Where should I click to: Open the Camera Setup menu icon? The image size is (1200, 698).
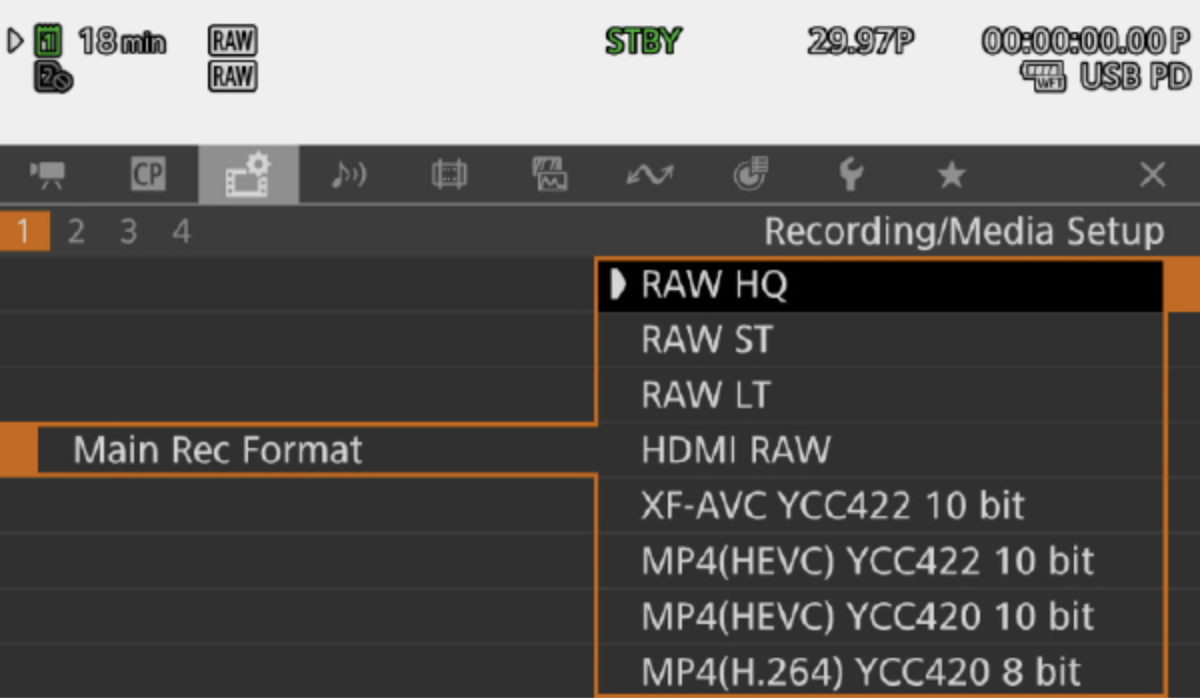tap(47, 176)
